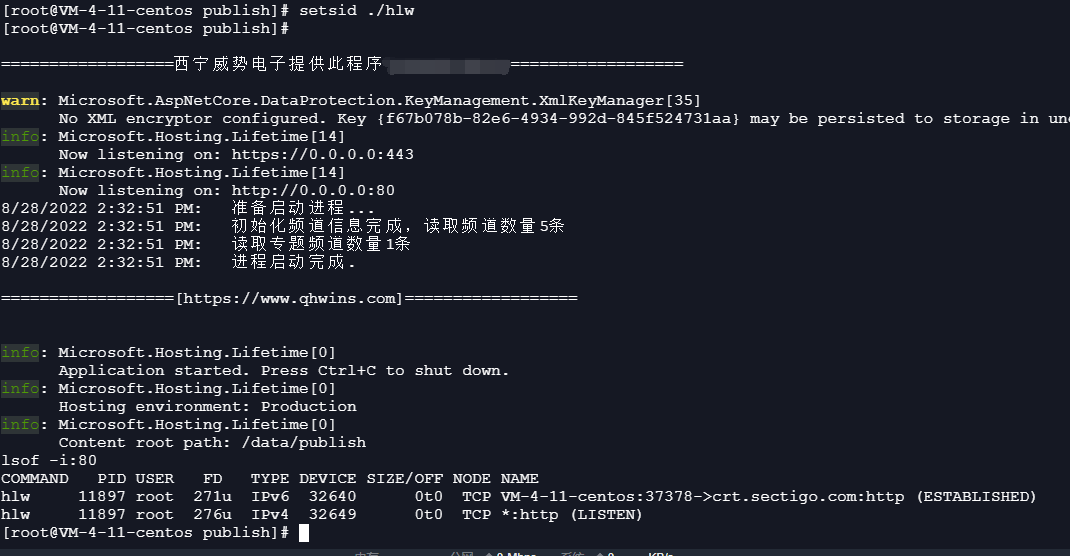
Task: Click the http://0.0.0.0:80 listening URL
Action: point(313,191)
